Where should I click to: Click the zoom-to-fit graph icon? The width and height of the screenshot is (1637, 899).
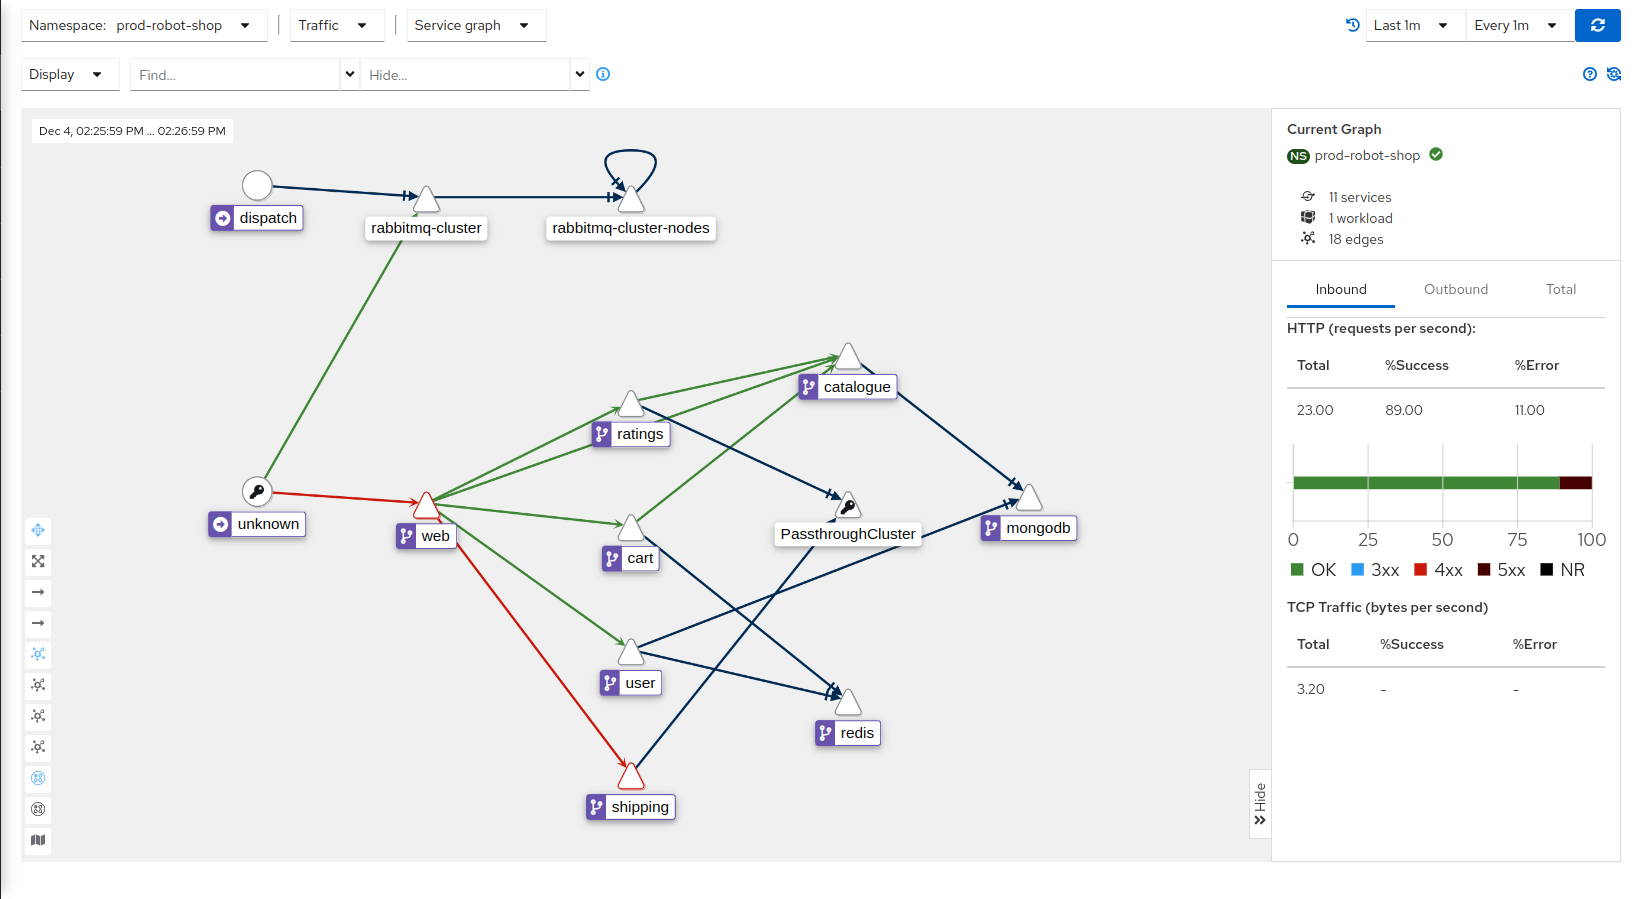(38, 561)
